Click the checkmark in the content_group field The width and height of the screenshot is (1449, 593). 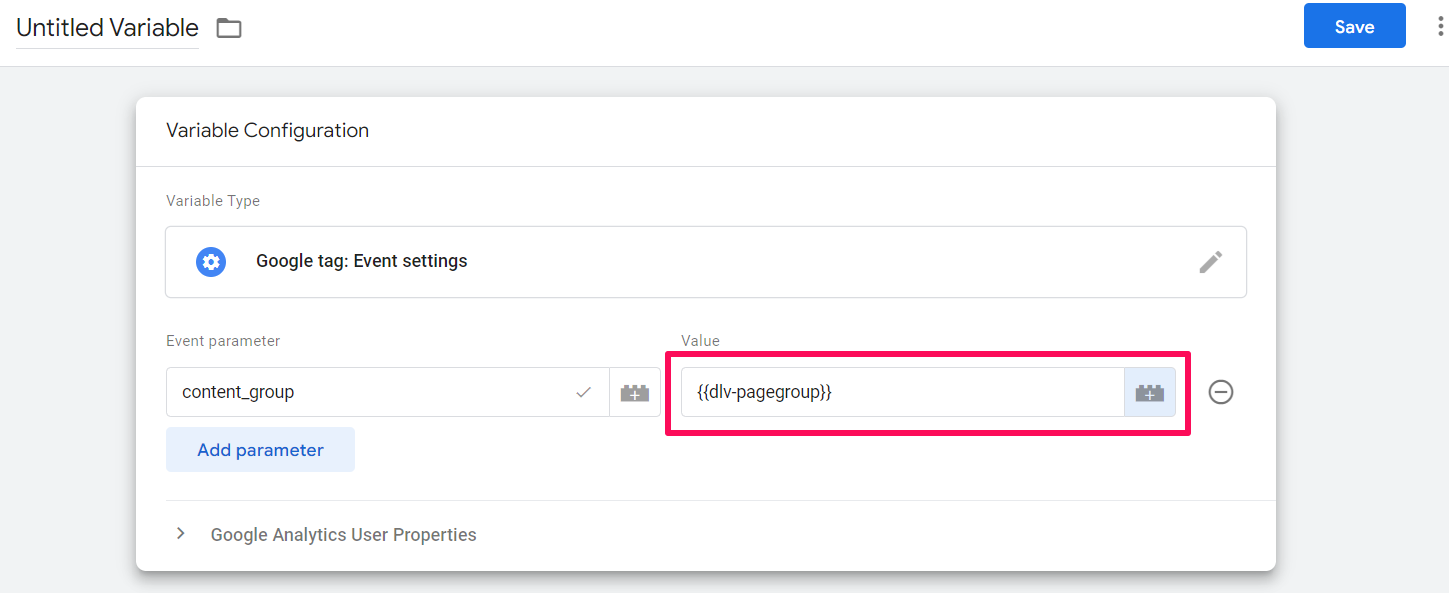click(x=584, y=393)
